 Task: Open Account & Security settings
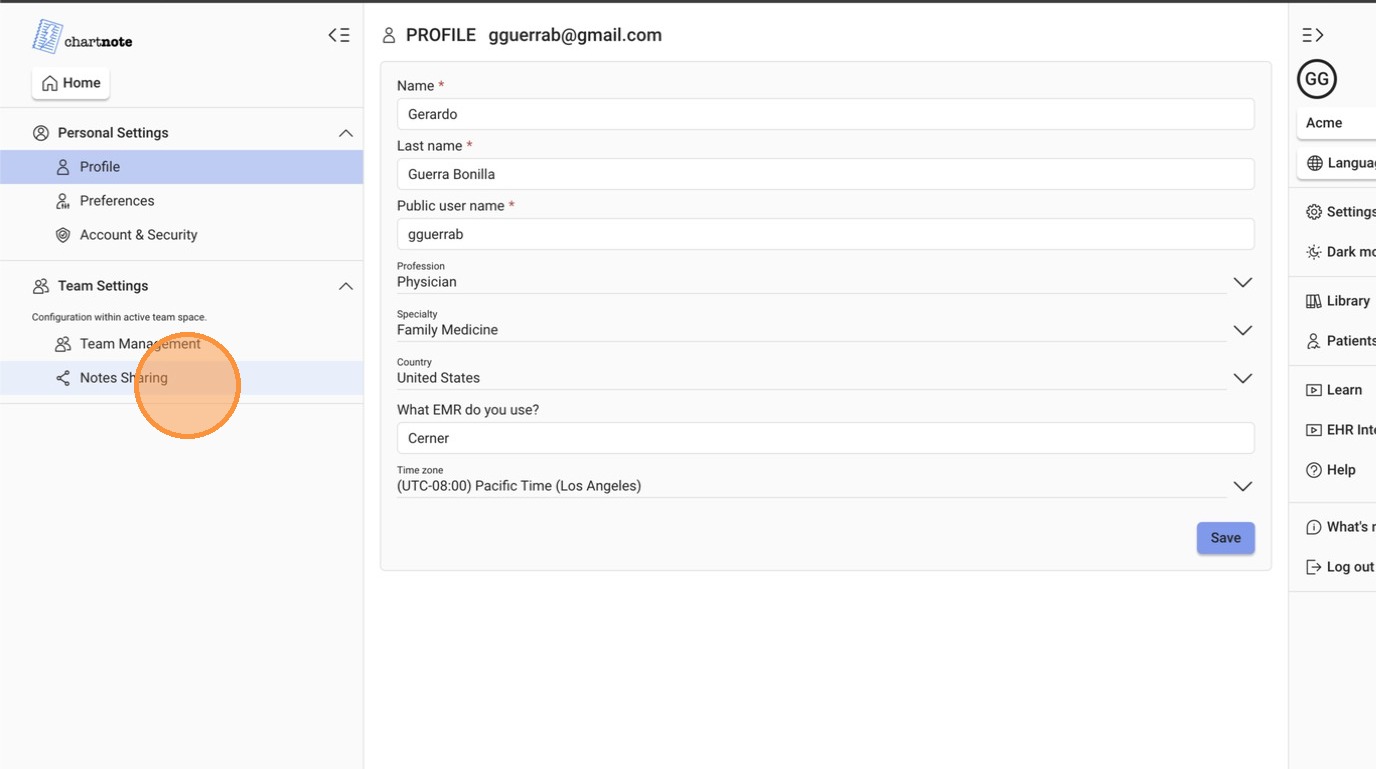[138, 235]
